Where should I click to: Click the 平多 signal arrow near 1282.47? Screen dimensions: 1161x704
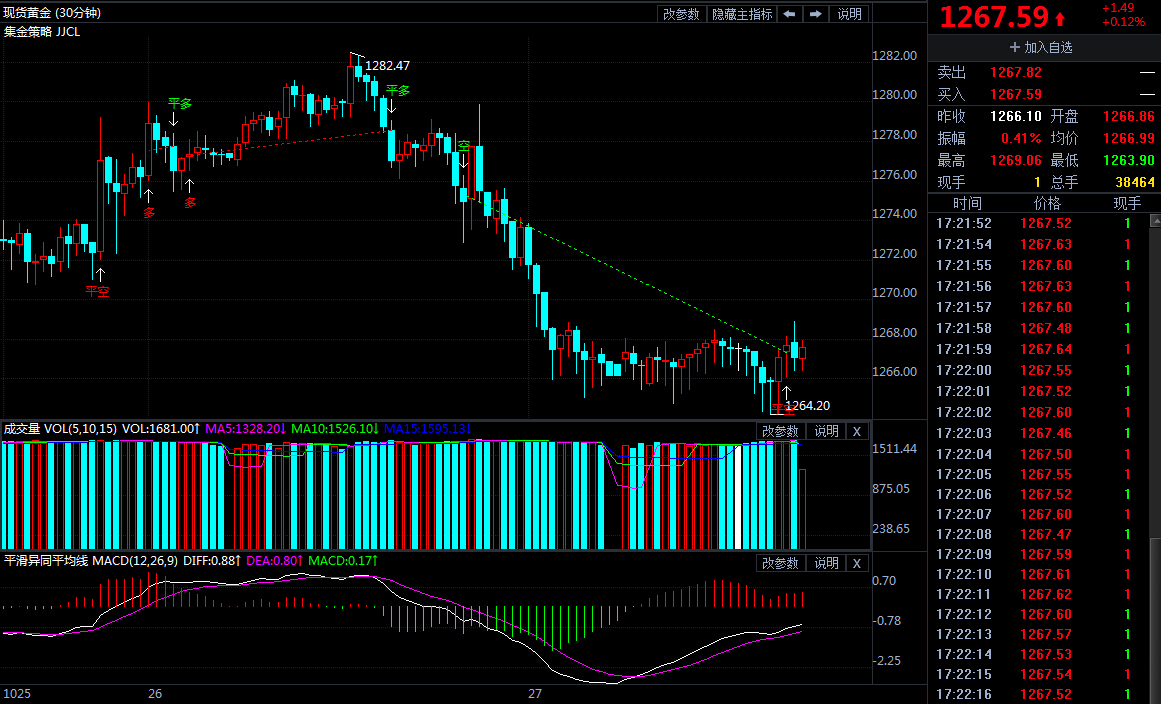point(397,91)
